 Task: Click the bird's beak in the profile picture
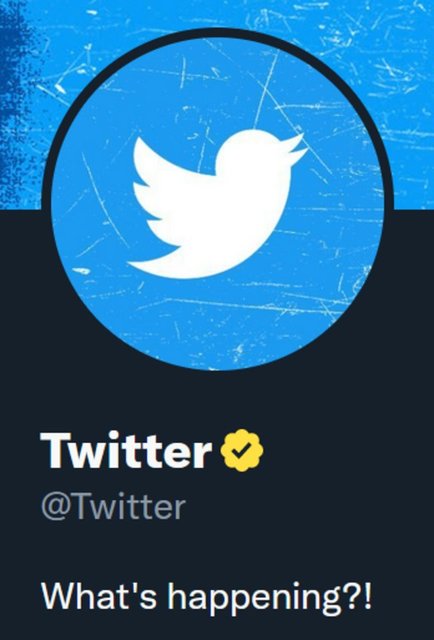298,146
